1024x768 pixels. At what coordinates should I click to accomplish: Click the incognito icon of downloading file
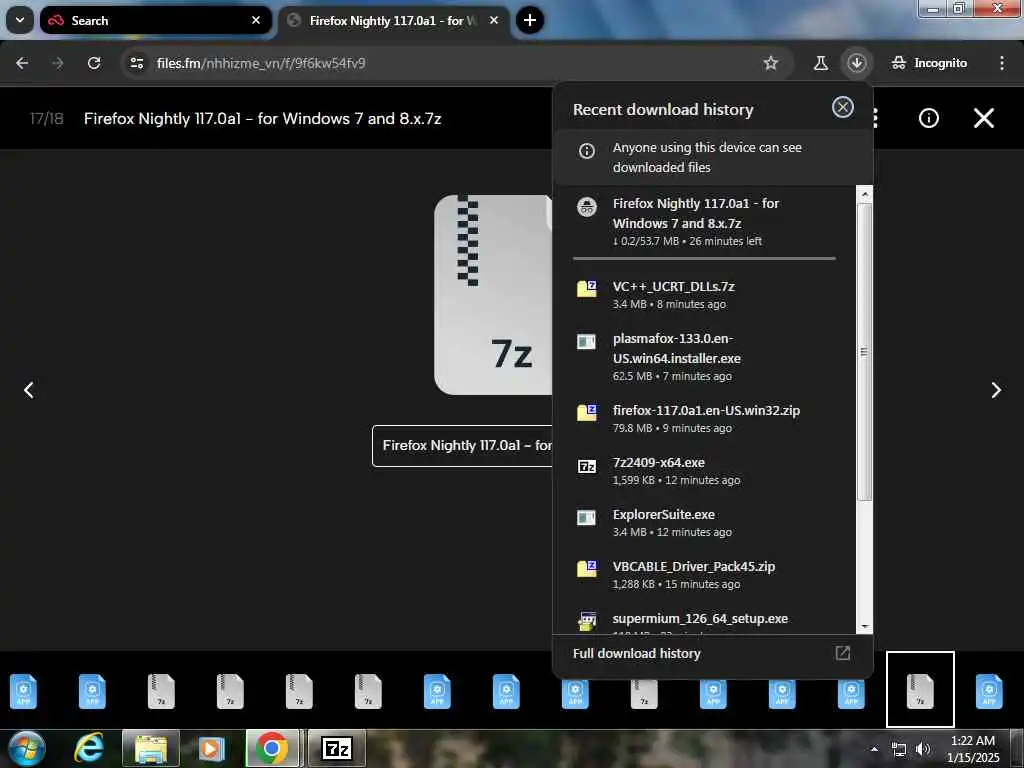(587, 207)
